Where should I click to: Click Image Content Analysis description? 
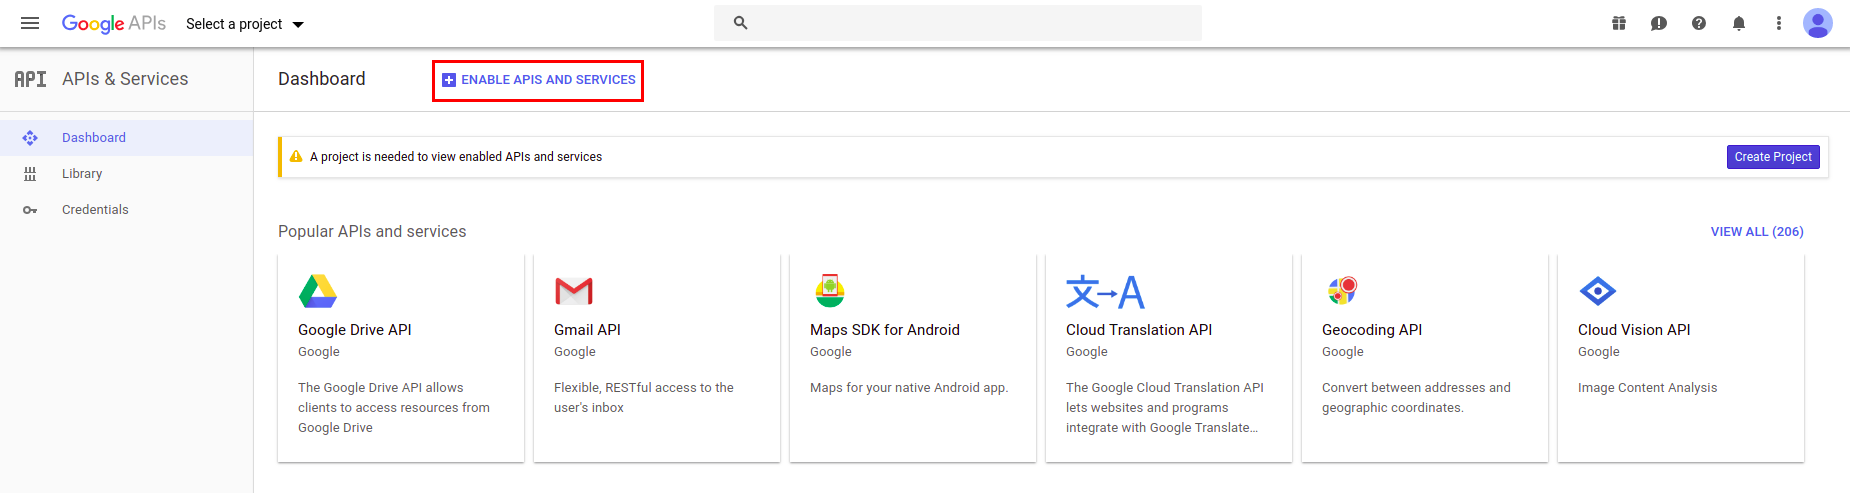pyautogui.click(x=1647, y=388)
